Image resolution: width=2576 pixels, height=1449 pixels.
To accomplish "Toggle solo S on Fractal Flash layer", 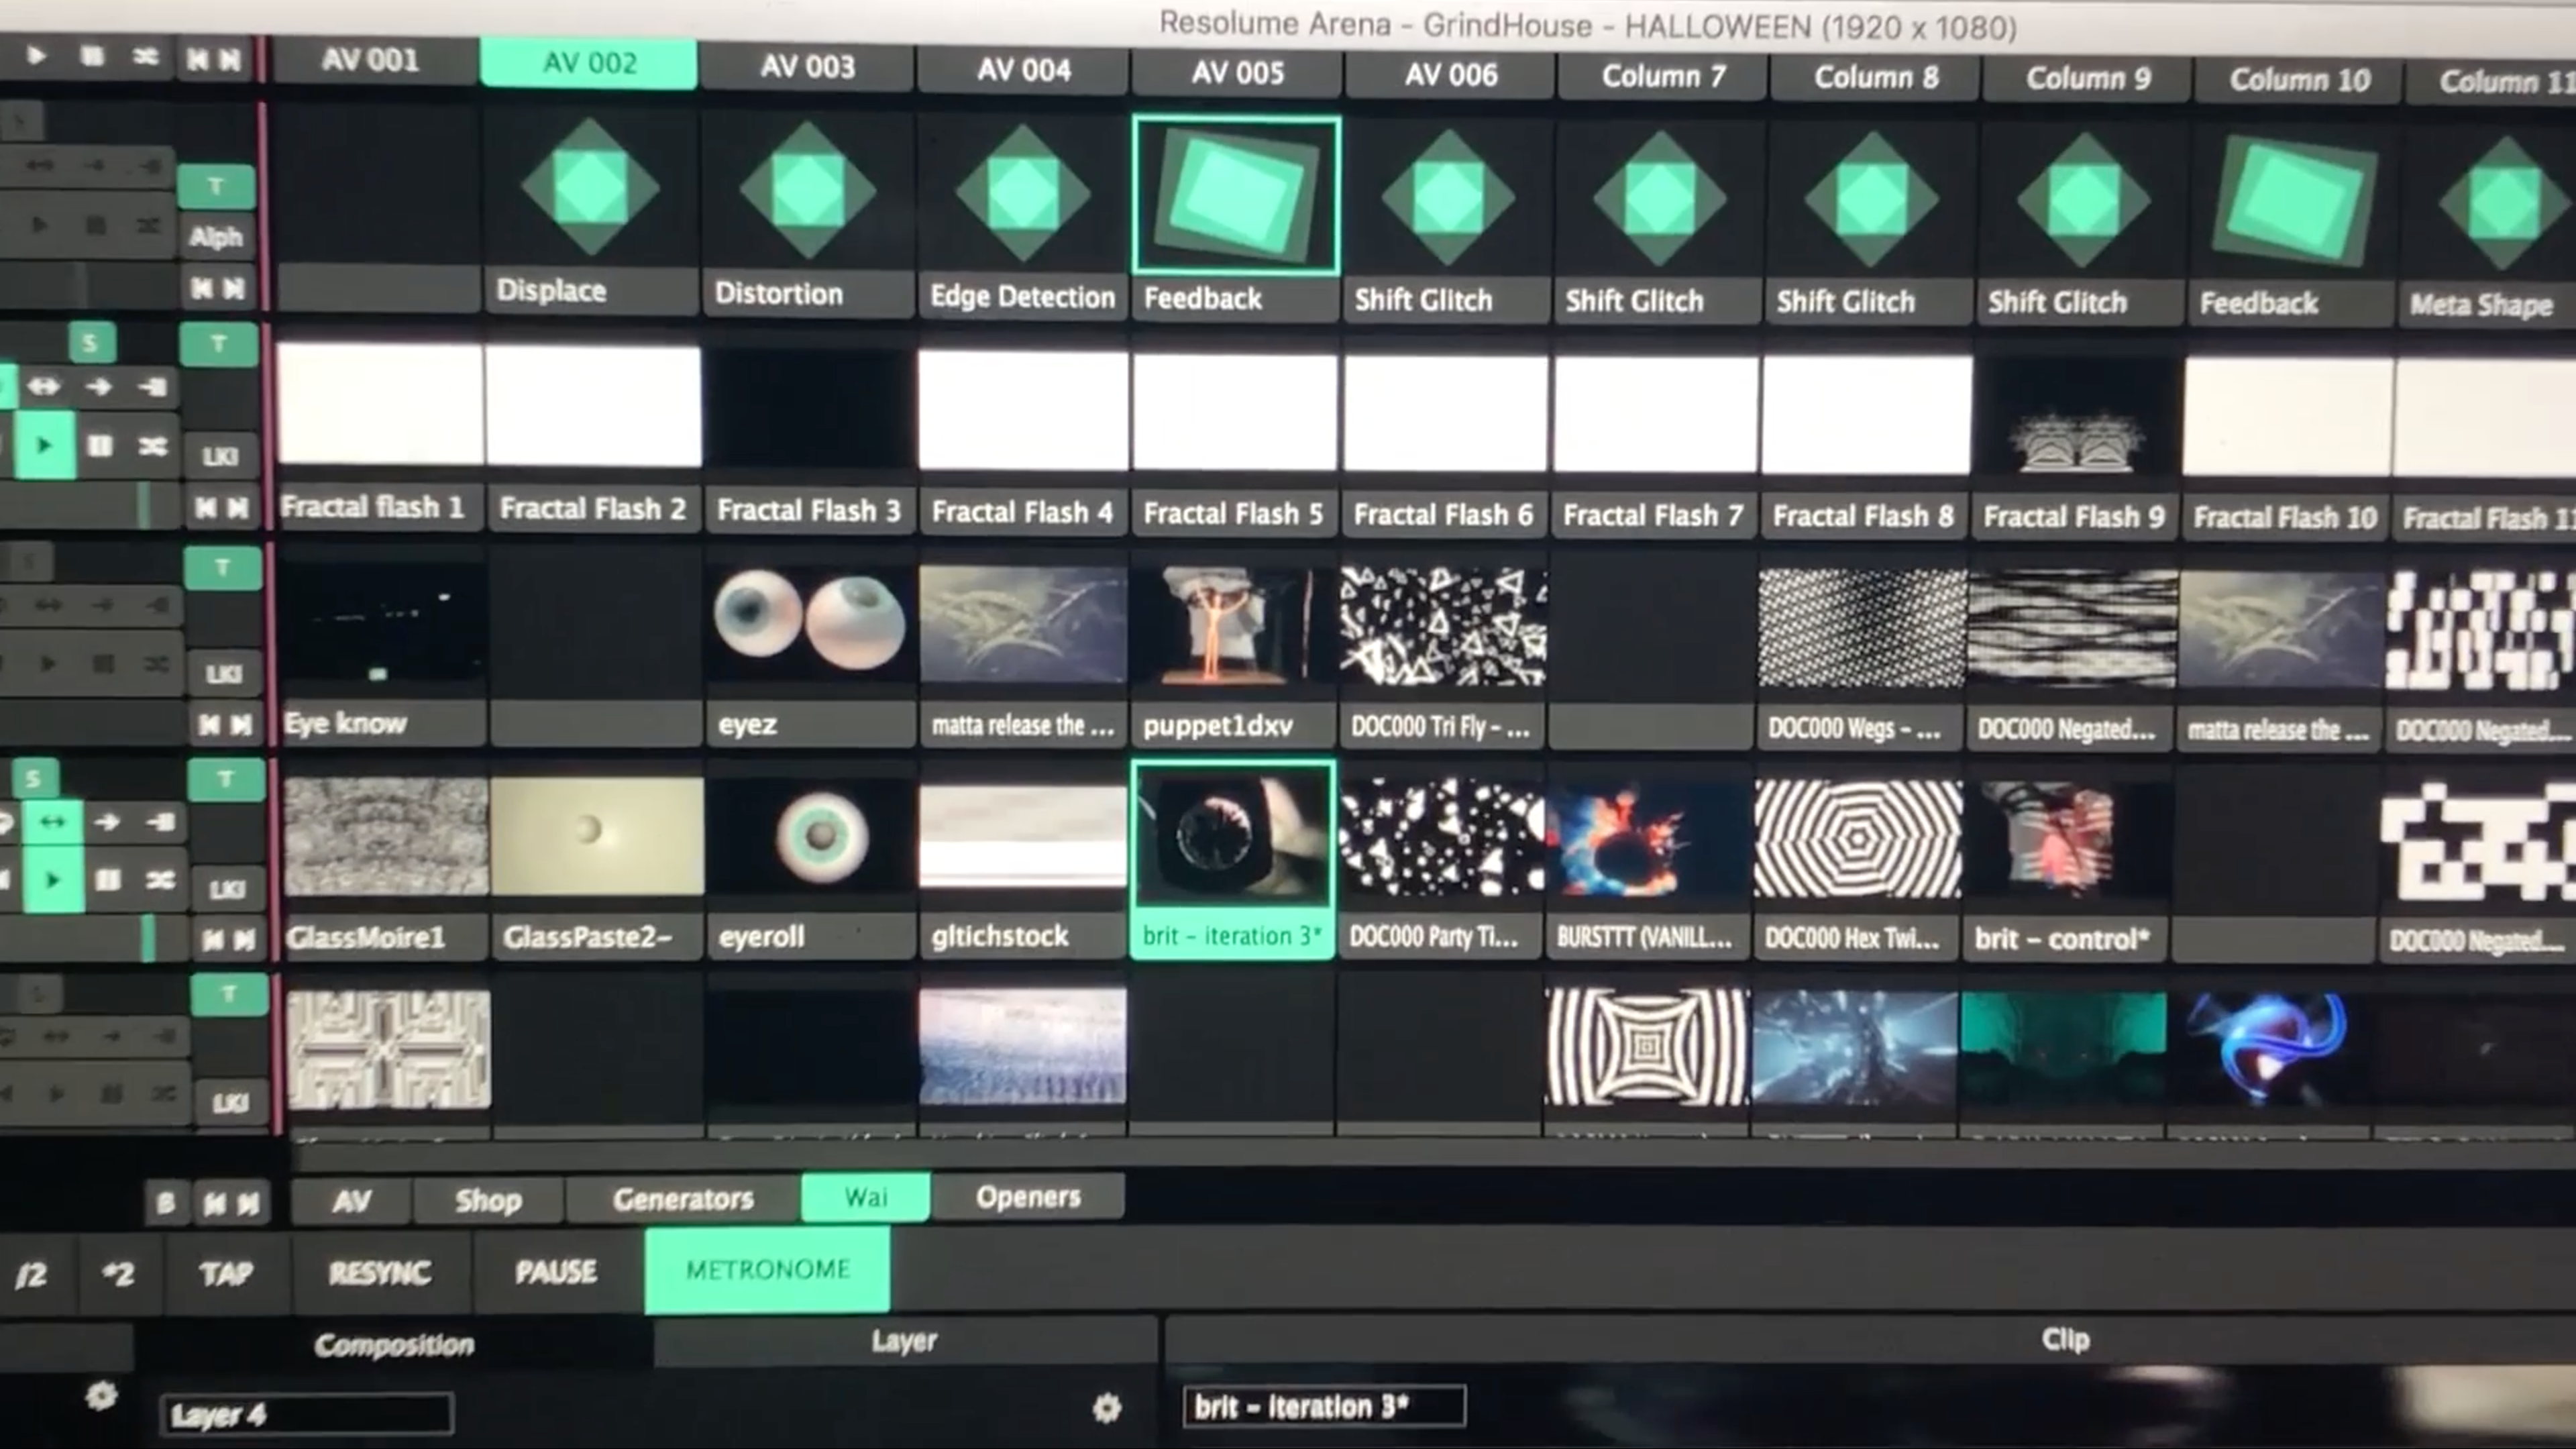I will 90,343.
